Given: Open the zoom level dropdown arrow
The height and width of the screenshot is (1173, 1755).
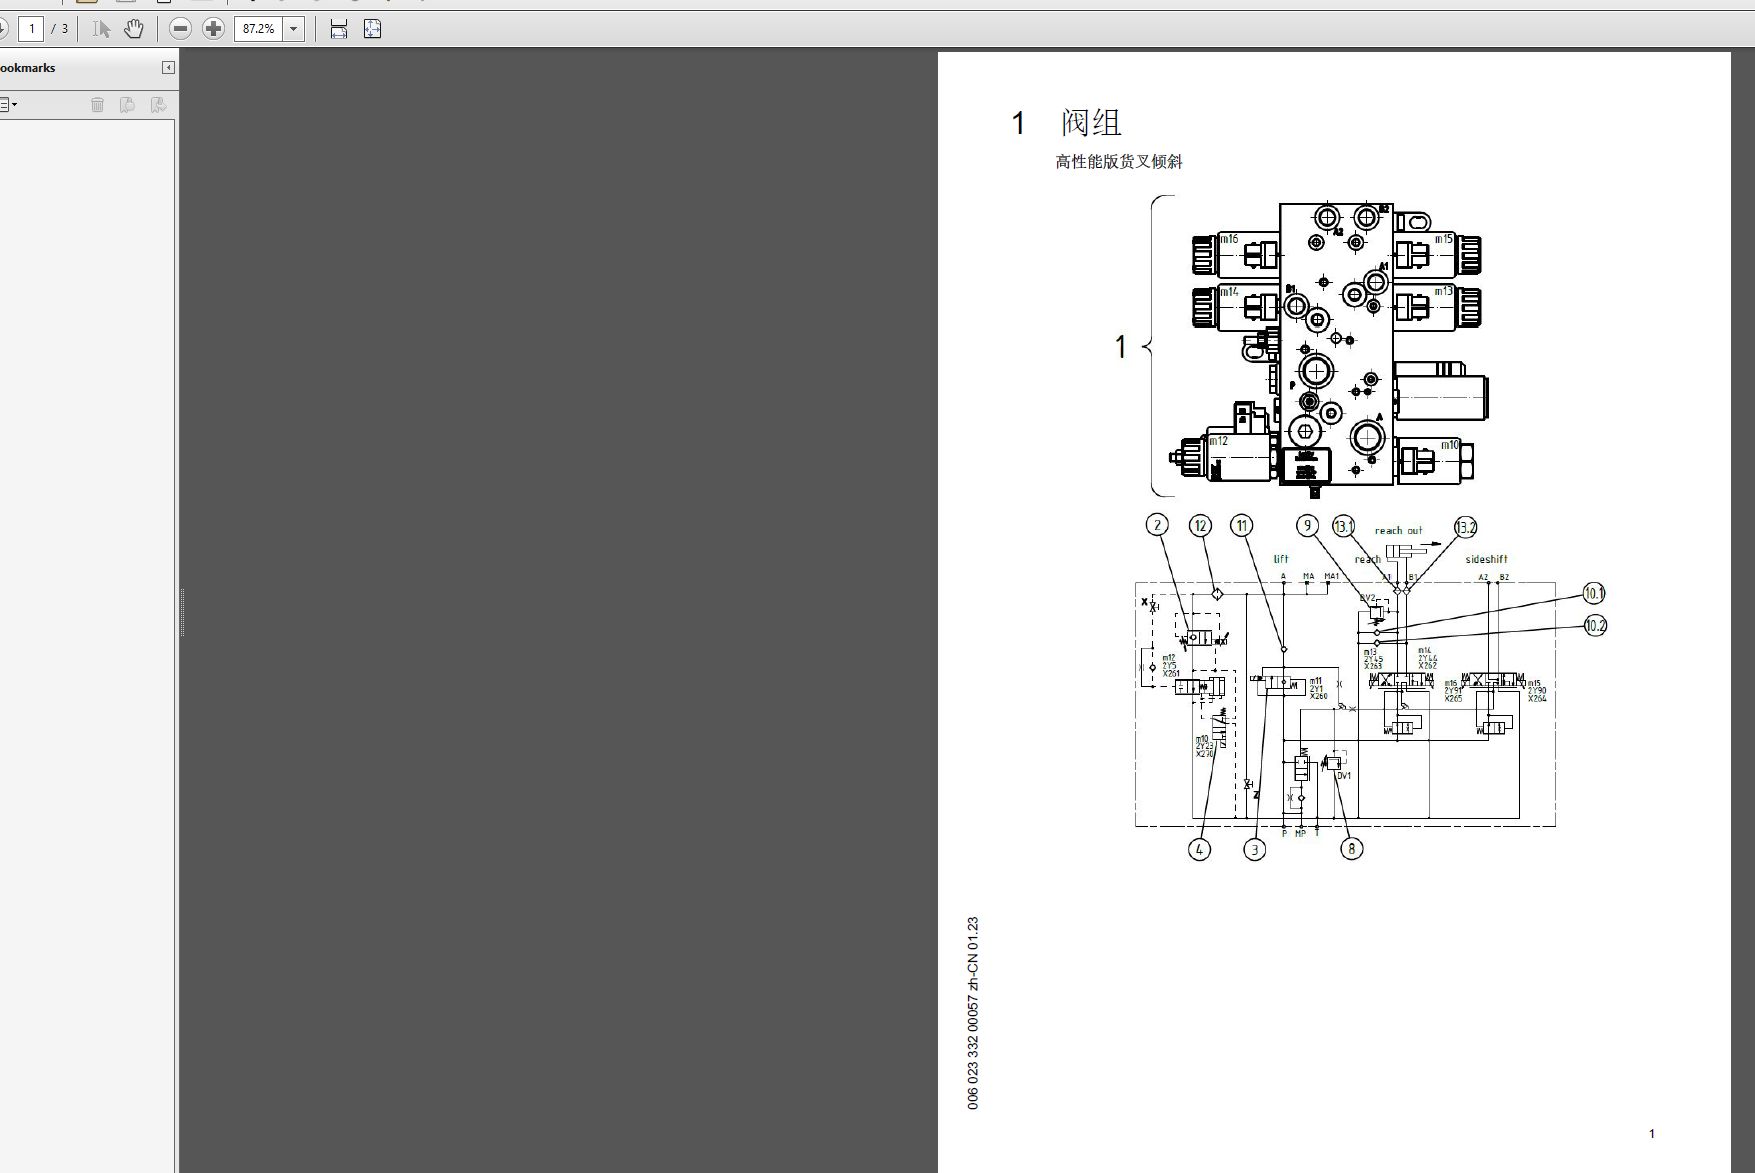Looking at the screenshot, I should tap(294, 29).
